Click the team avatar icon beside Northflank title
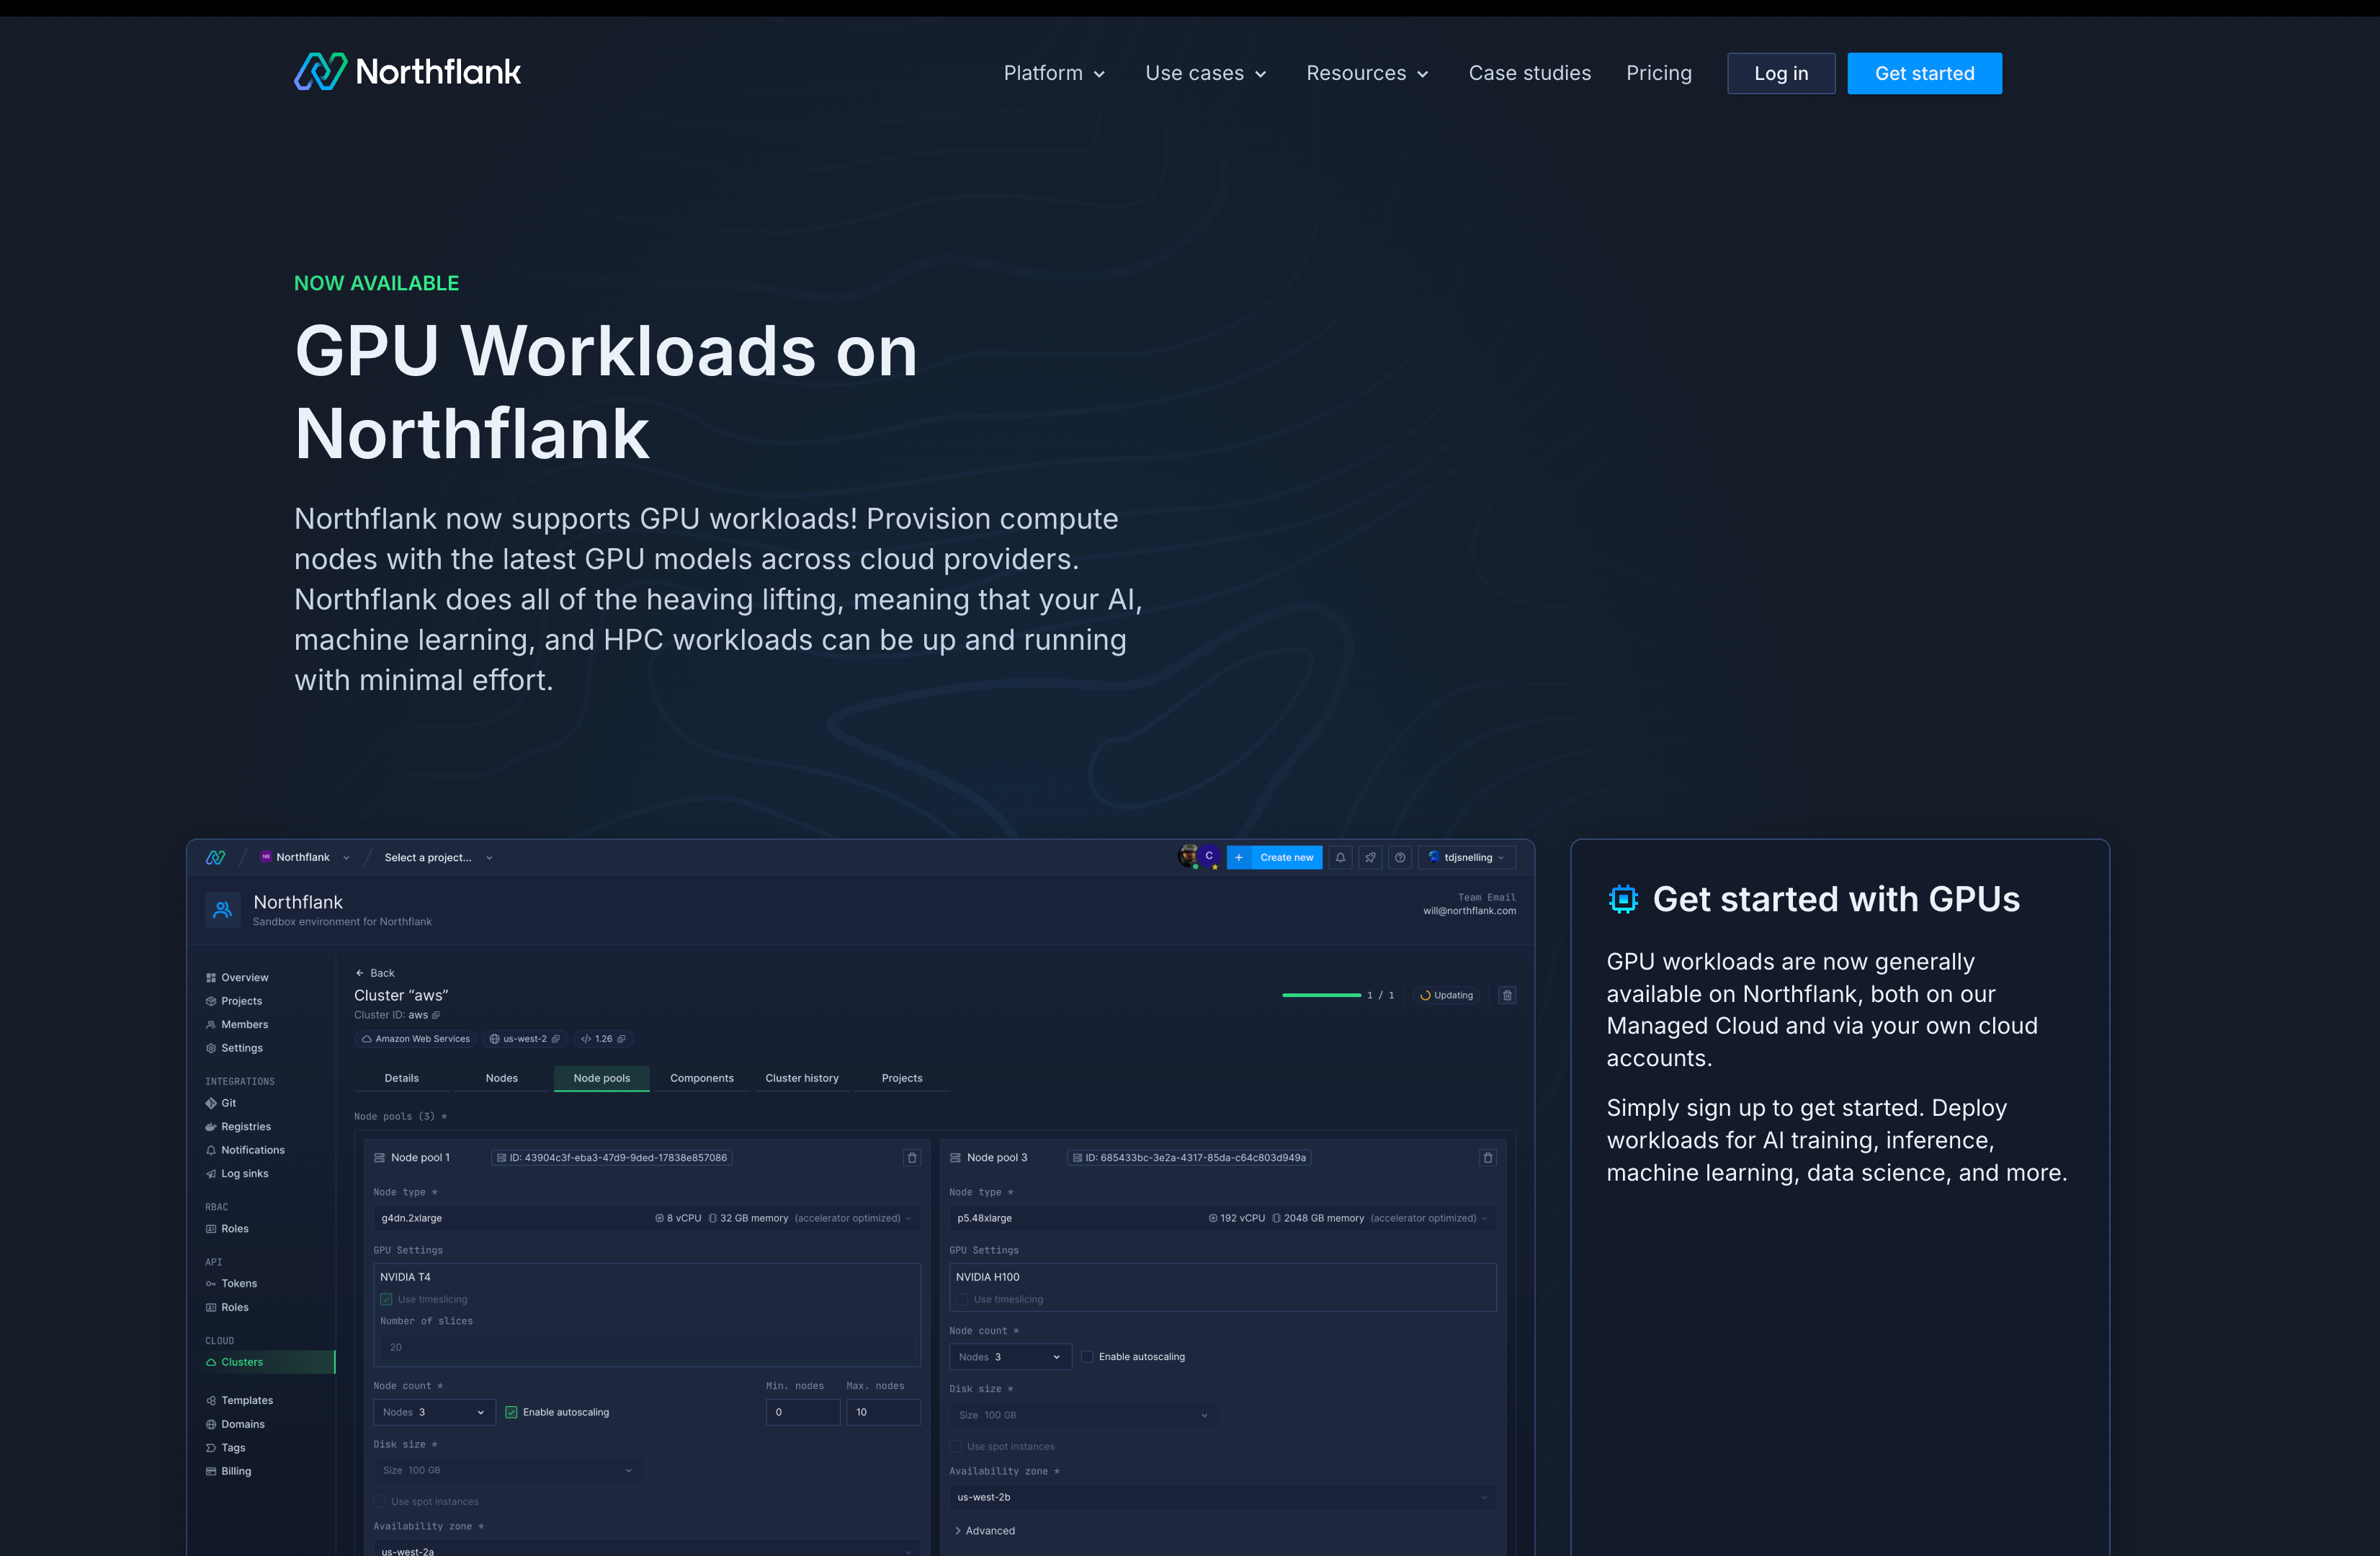This screenshot has width=2380, height=1556. [223, 909]
